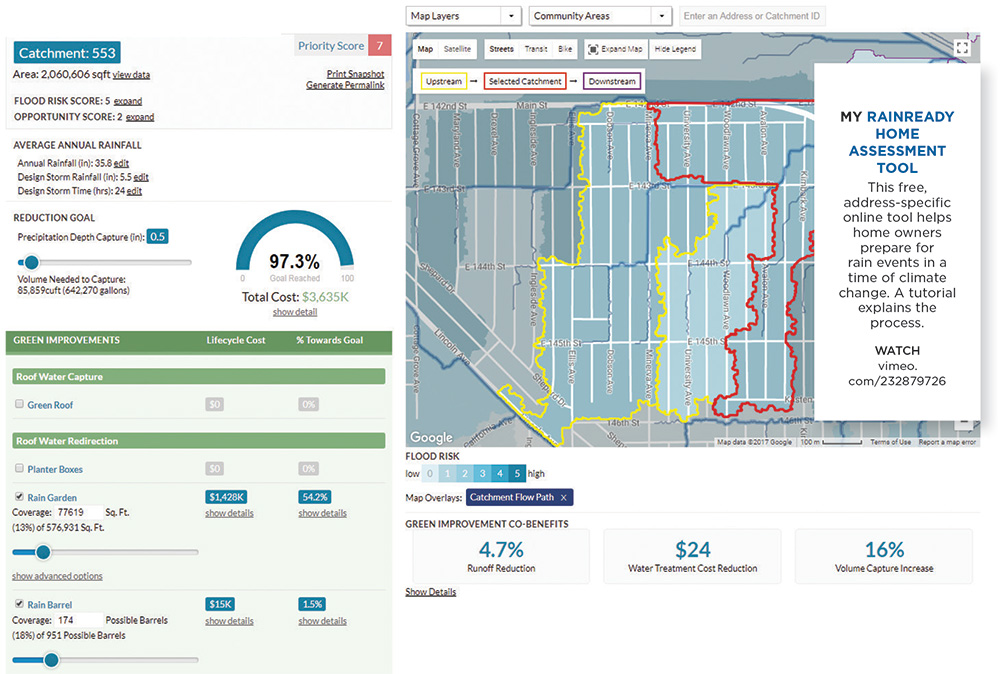Open the Map Layers dropdown
The image size is (1000, 674).
click(464, 16)
